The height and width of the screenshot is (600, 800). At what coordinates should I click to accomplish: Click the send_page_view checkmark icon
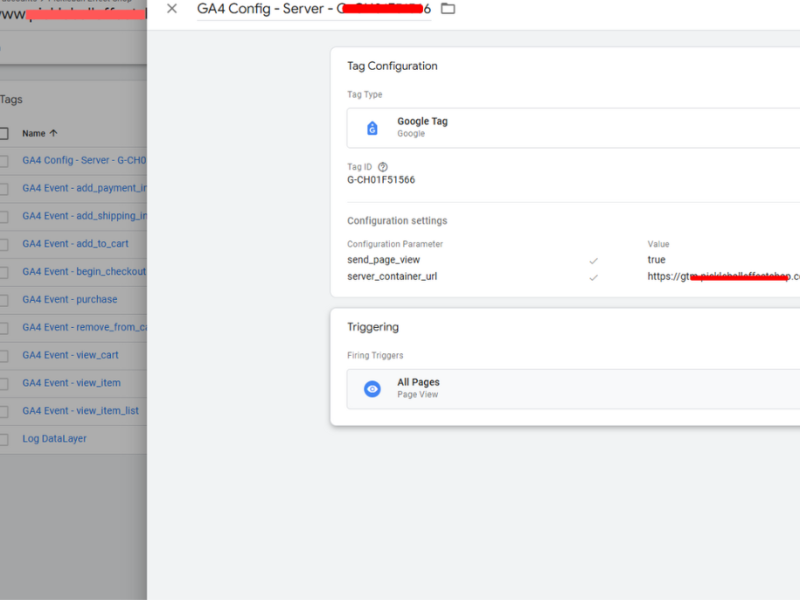[x=593, y=261]
